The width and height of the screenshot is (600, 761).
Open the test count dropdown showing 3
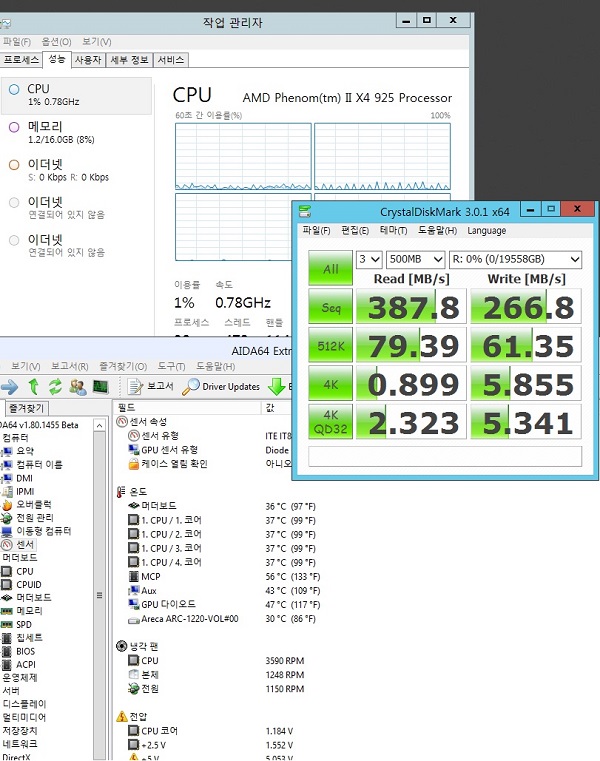point(369,259)
